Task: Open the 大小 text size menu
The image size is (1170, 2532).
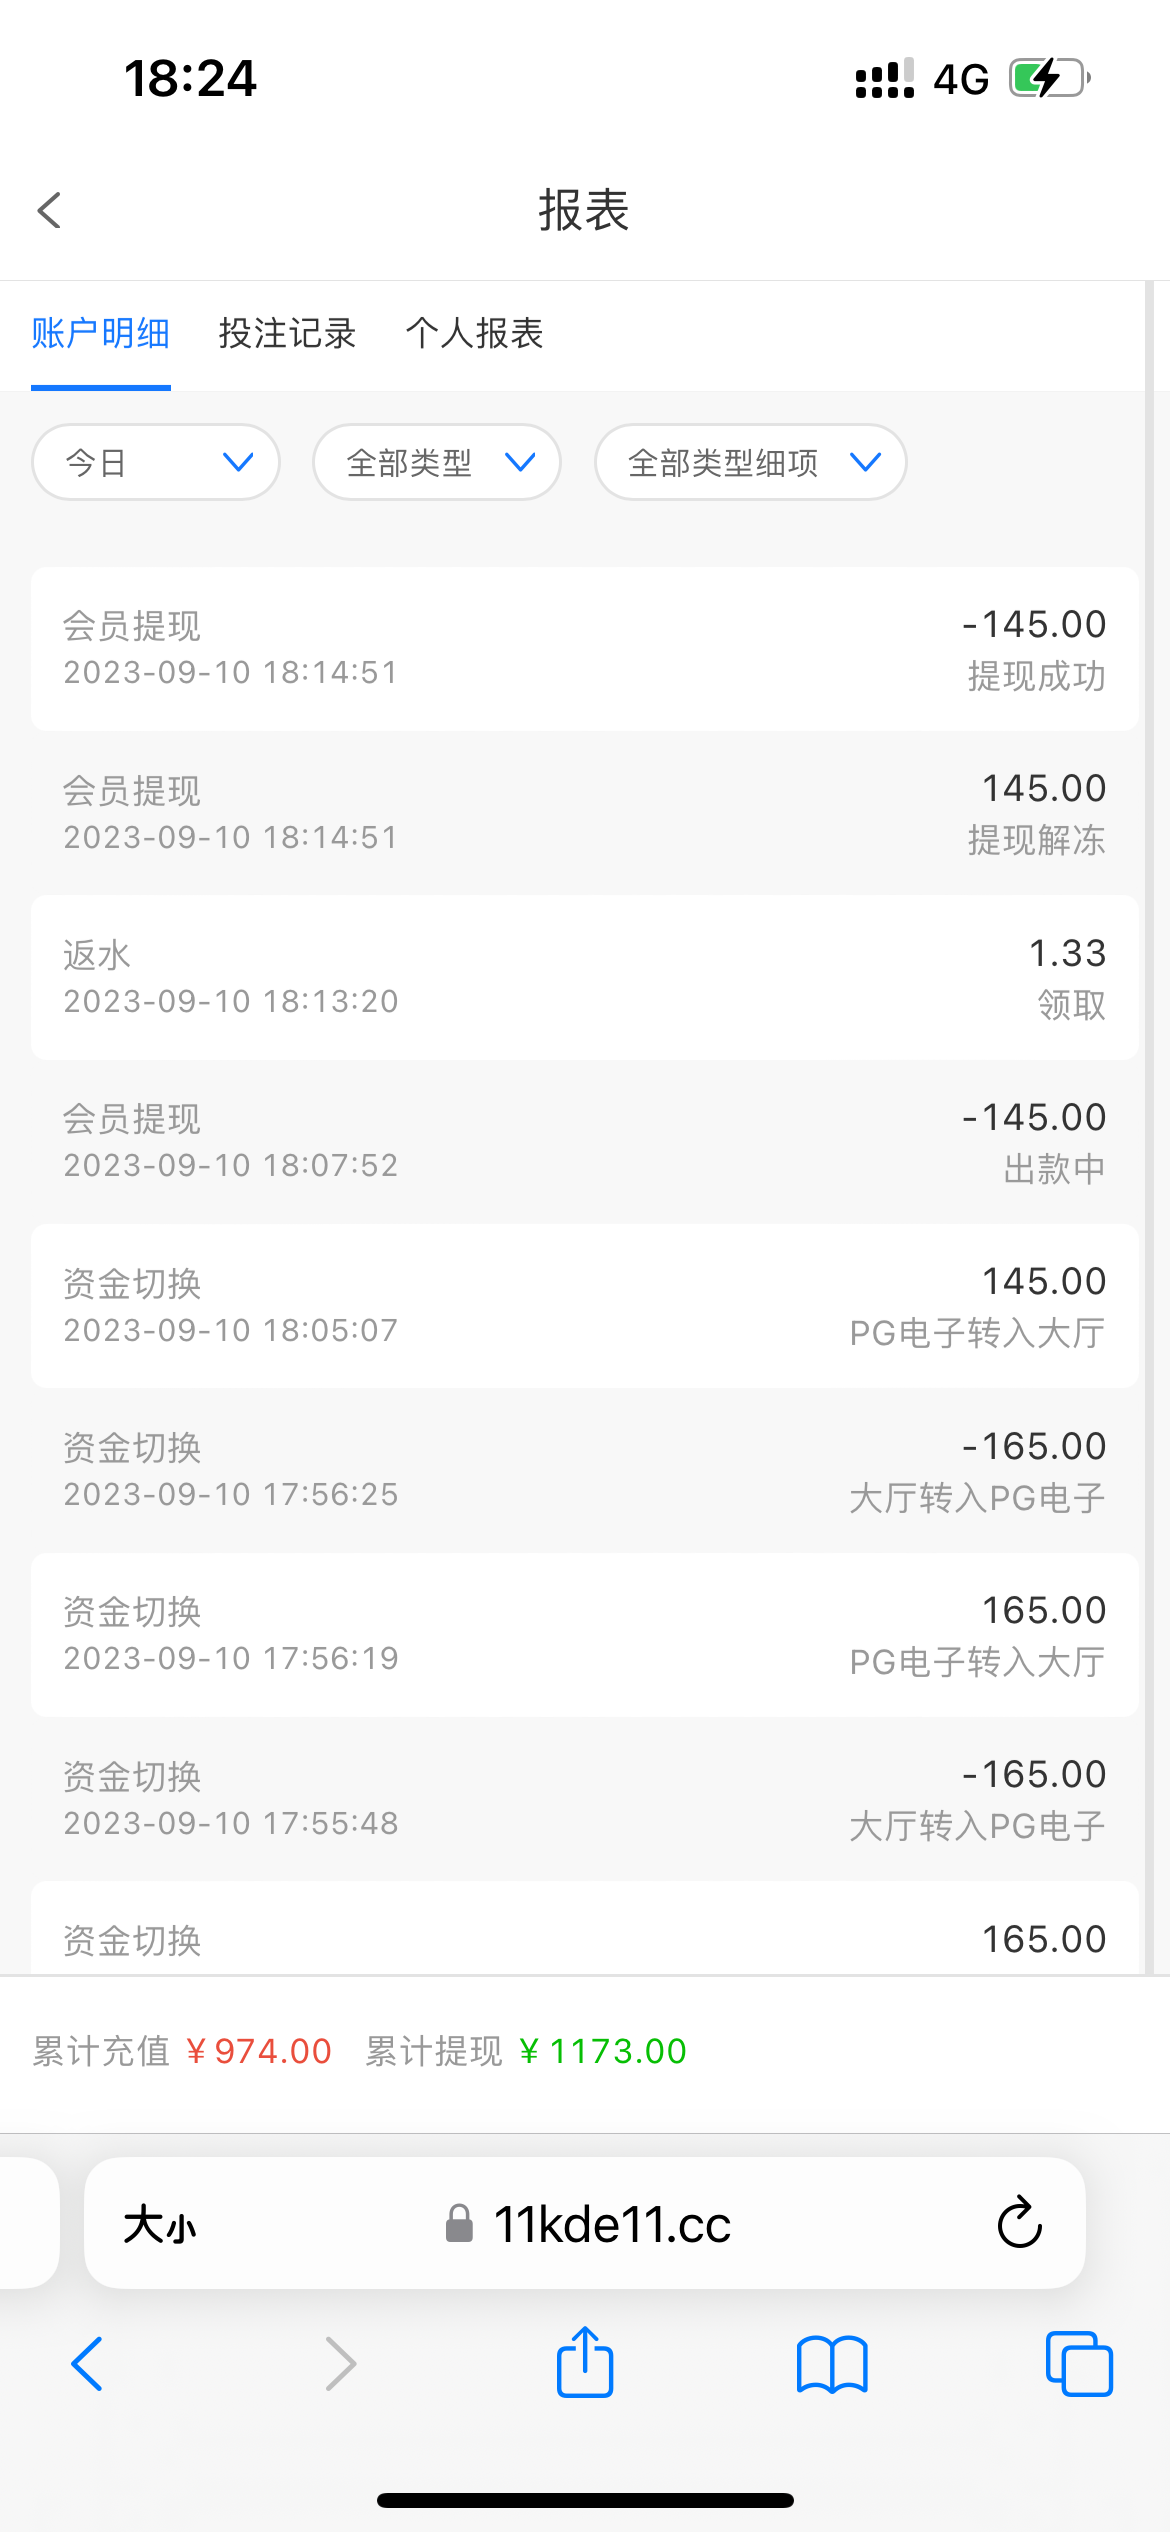Action: [160, 2225]
